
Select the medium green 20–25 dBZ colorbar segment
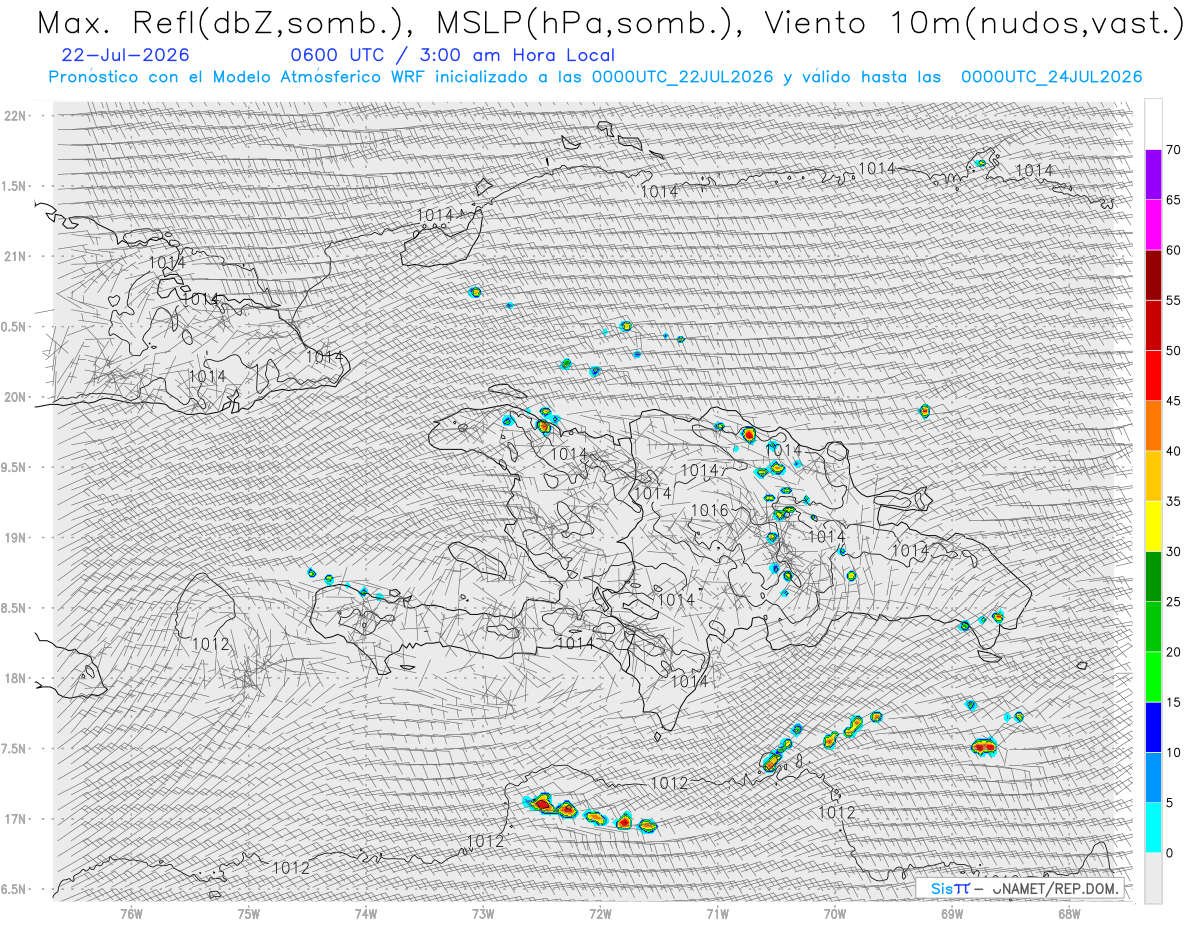tap(1153, 626)
